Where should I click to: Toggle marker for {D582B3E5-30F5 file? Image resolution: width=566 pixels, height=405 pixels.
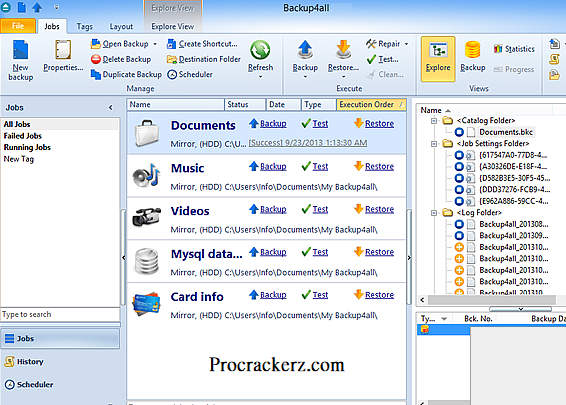tap(459, 178)
